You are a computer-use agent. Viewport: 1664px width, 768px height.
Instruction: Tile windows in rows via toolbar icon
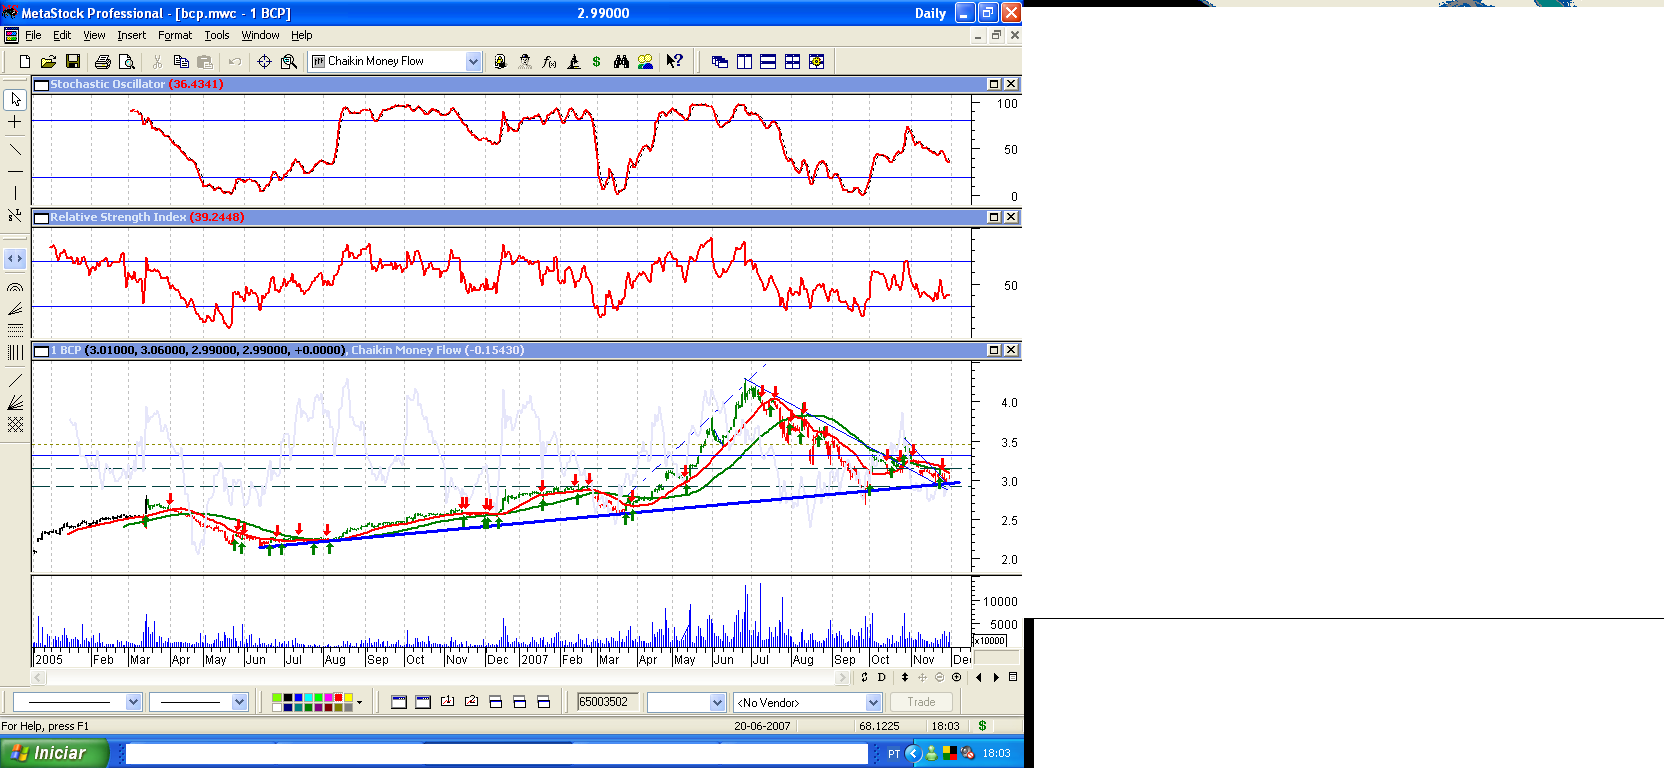click(768, 62)
